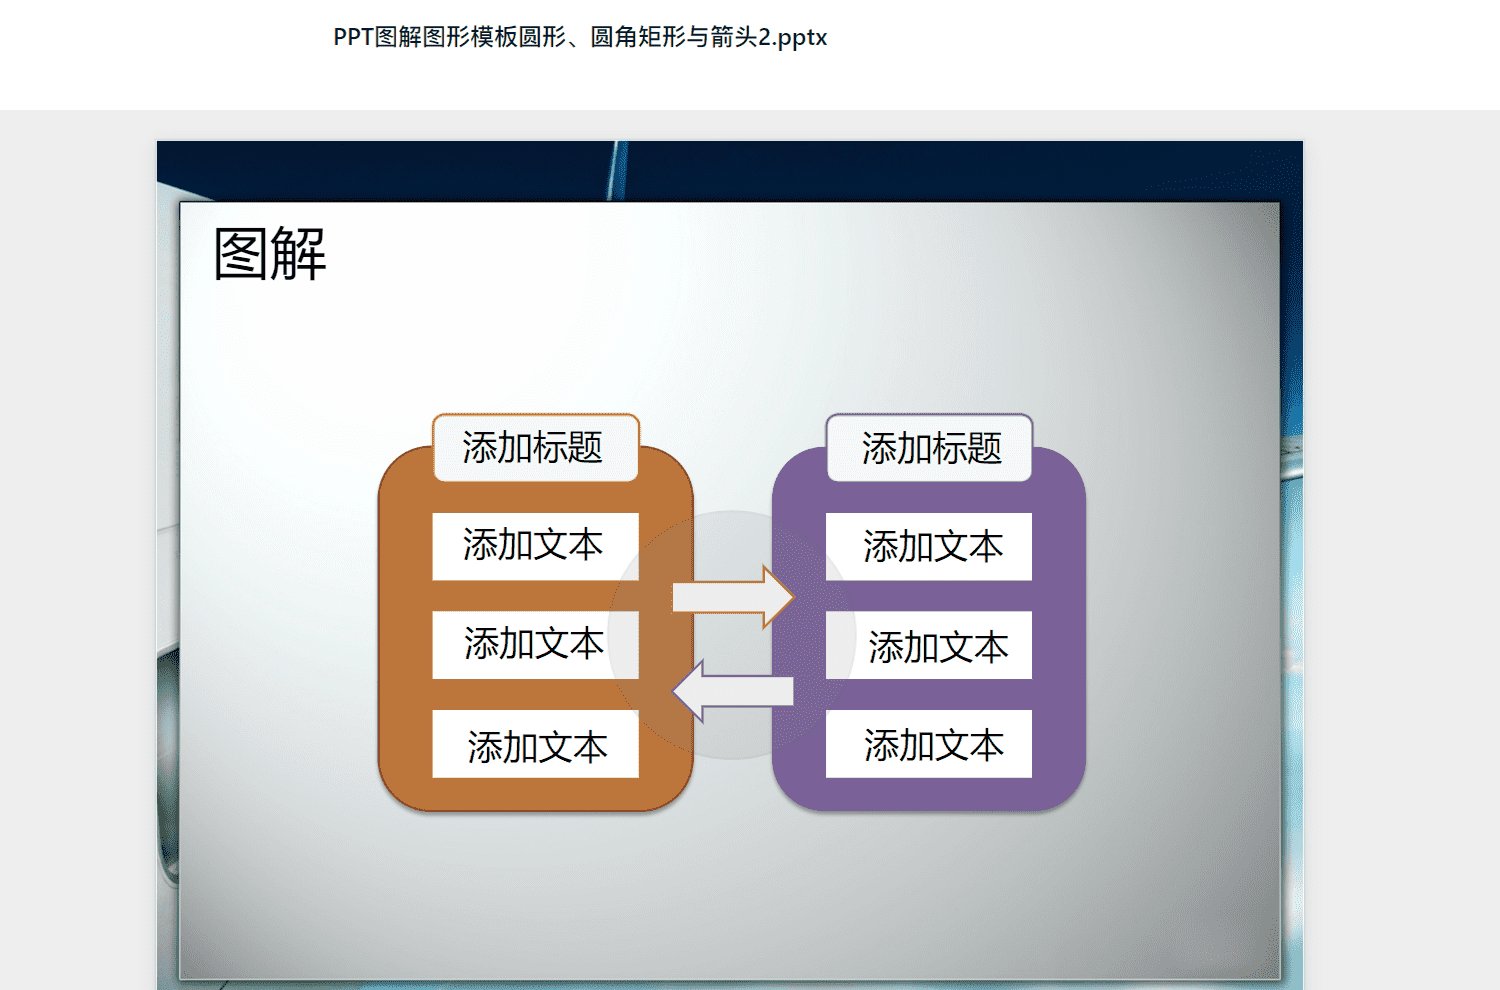This screenshot has height=990, width=1500.
Task: Click the left-pointing purple-outlined arrow
Action: point(733,691)
